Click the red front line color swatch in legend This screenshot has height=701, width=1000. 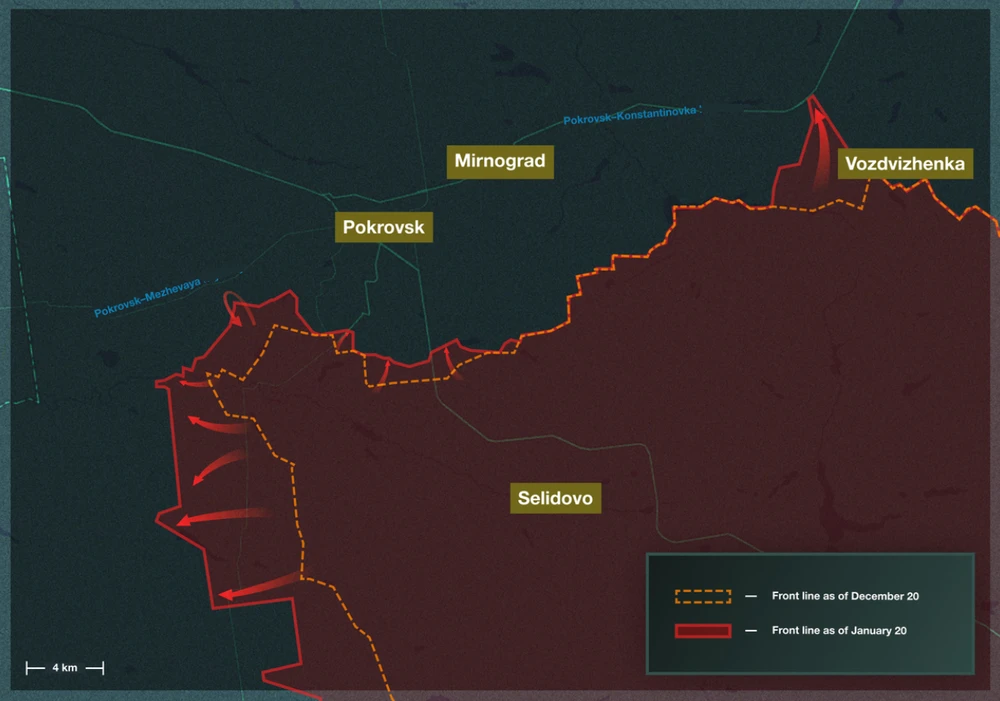(x=702, y=630)
